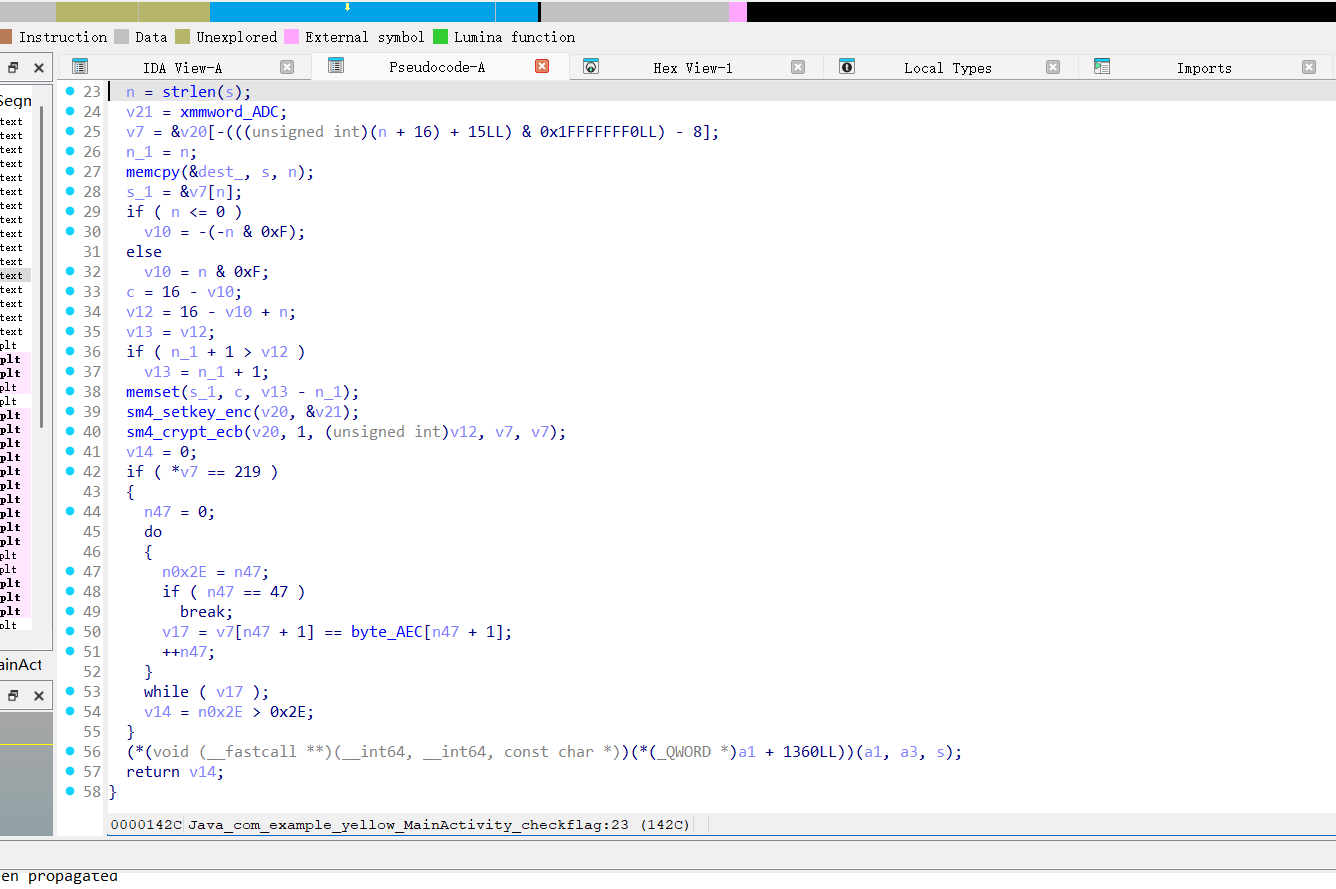The height and width of the screenshot is (889, 1336).
Task: Close the IDA View-A tab
Action: [287, 67]
